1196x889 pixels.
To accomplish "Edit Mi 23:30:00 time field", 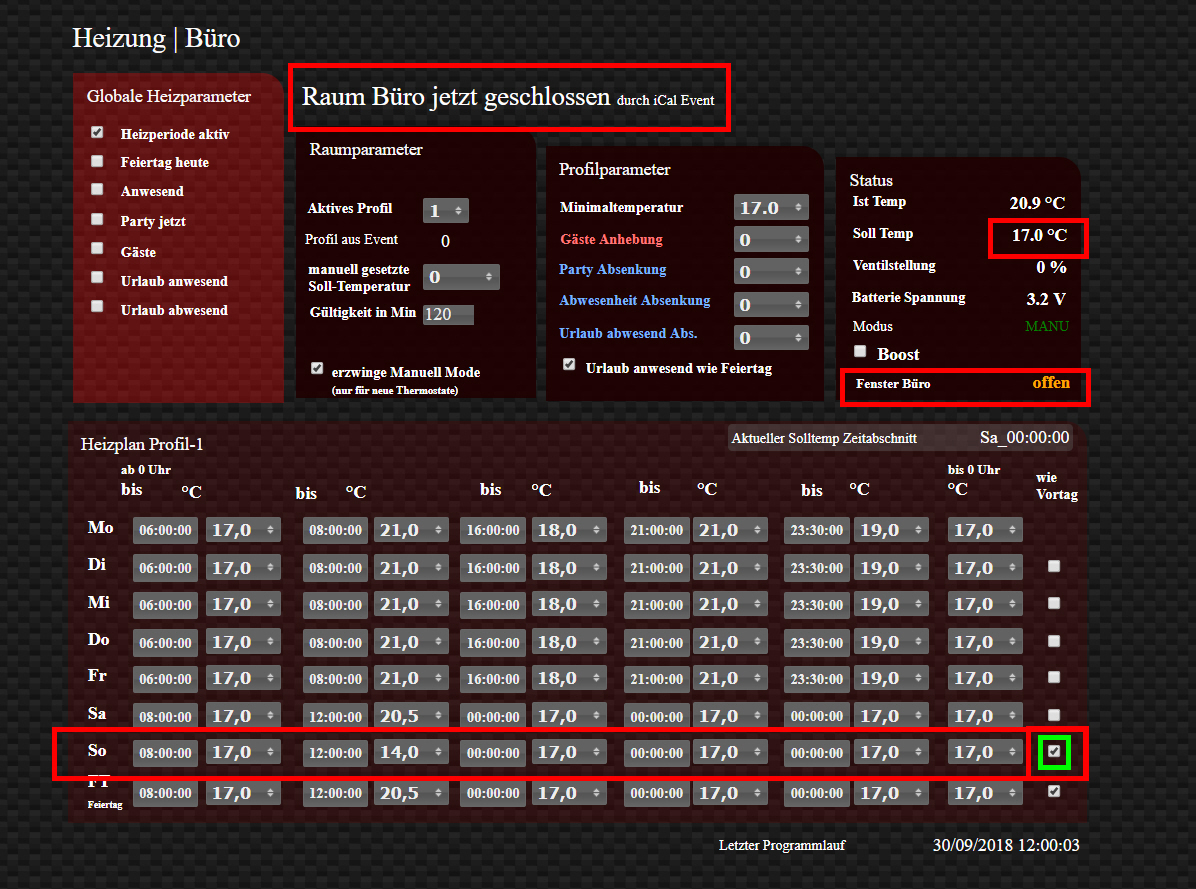I will 816,605.
